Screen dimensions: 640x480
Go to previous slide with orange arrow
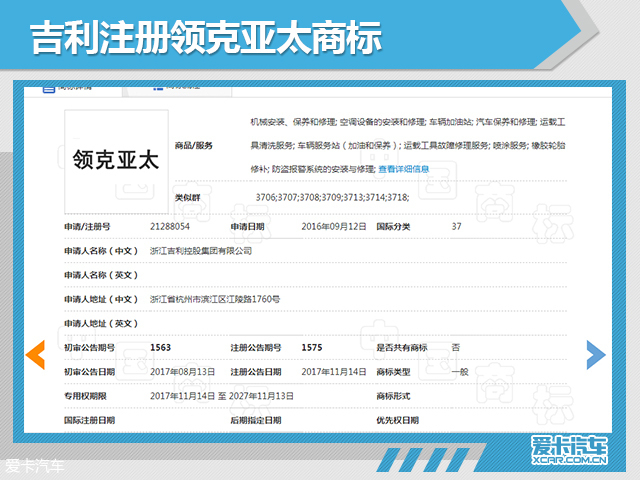point(36,355)
